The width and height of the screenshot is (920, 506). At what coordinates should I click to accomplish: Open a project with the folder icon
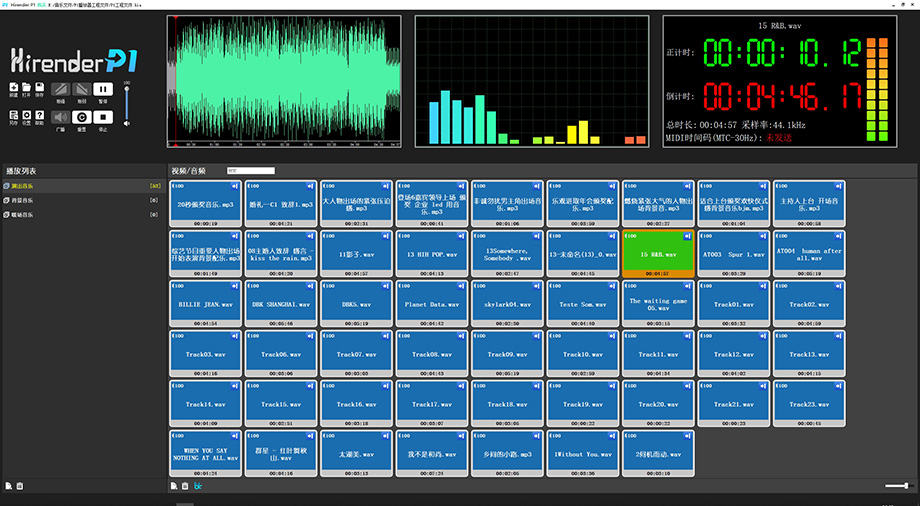point(26,89)
